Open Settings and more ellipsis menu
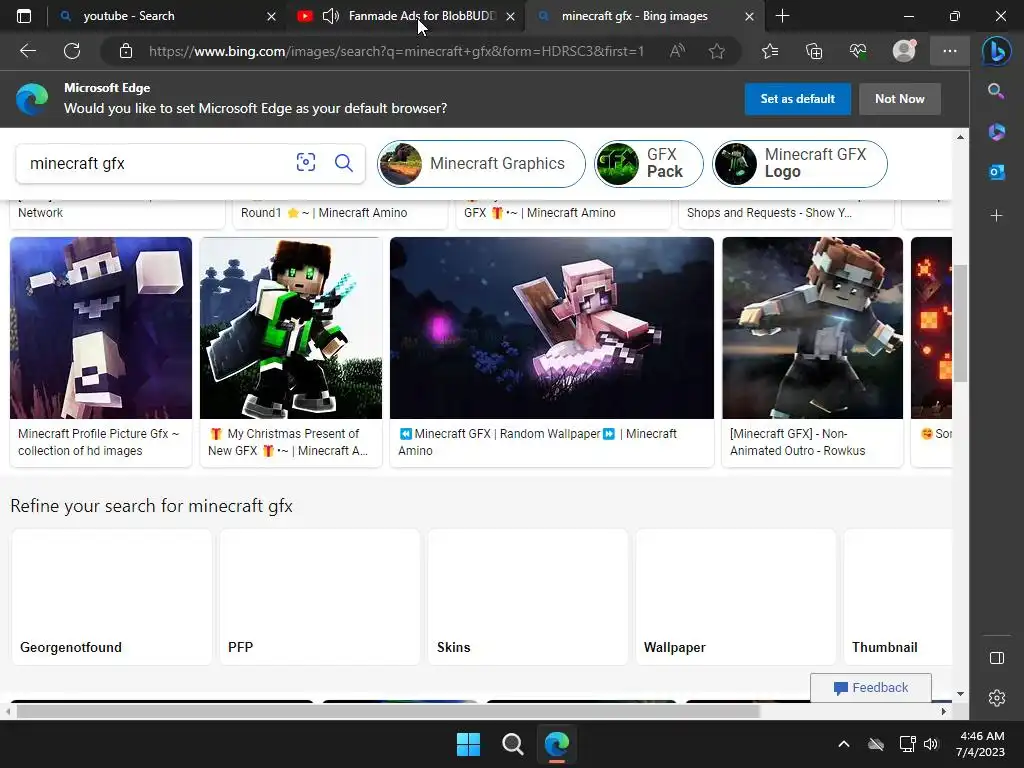The image size is (1024, 768). (950, 51)
